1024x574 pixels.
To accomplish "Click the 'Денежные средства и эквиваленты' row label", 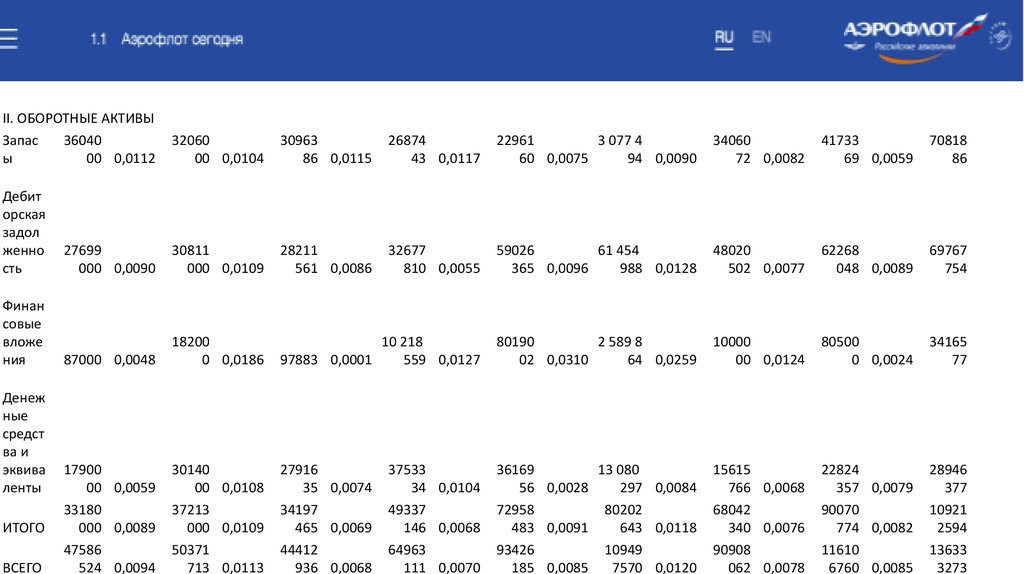I will click(24, 442).
